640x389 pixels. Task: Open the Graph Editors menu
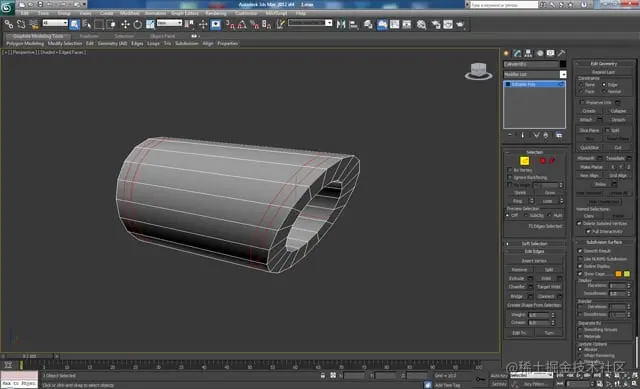(x=185, y=13)
